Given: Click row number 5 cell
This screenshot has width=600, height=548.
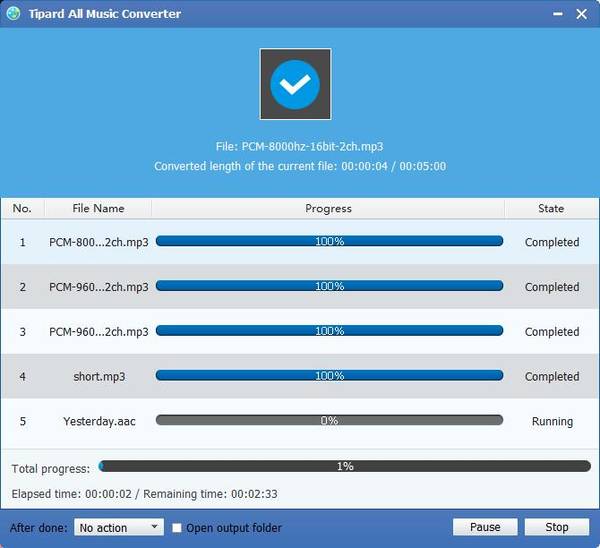Looking at the screenshot, I should pyautogui.click(x=23, y=421).
